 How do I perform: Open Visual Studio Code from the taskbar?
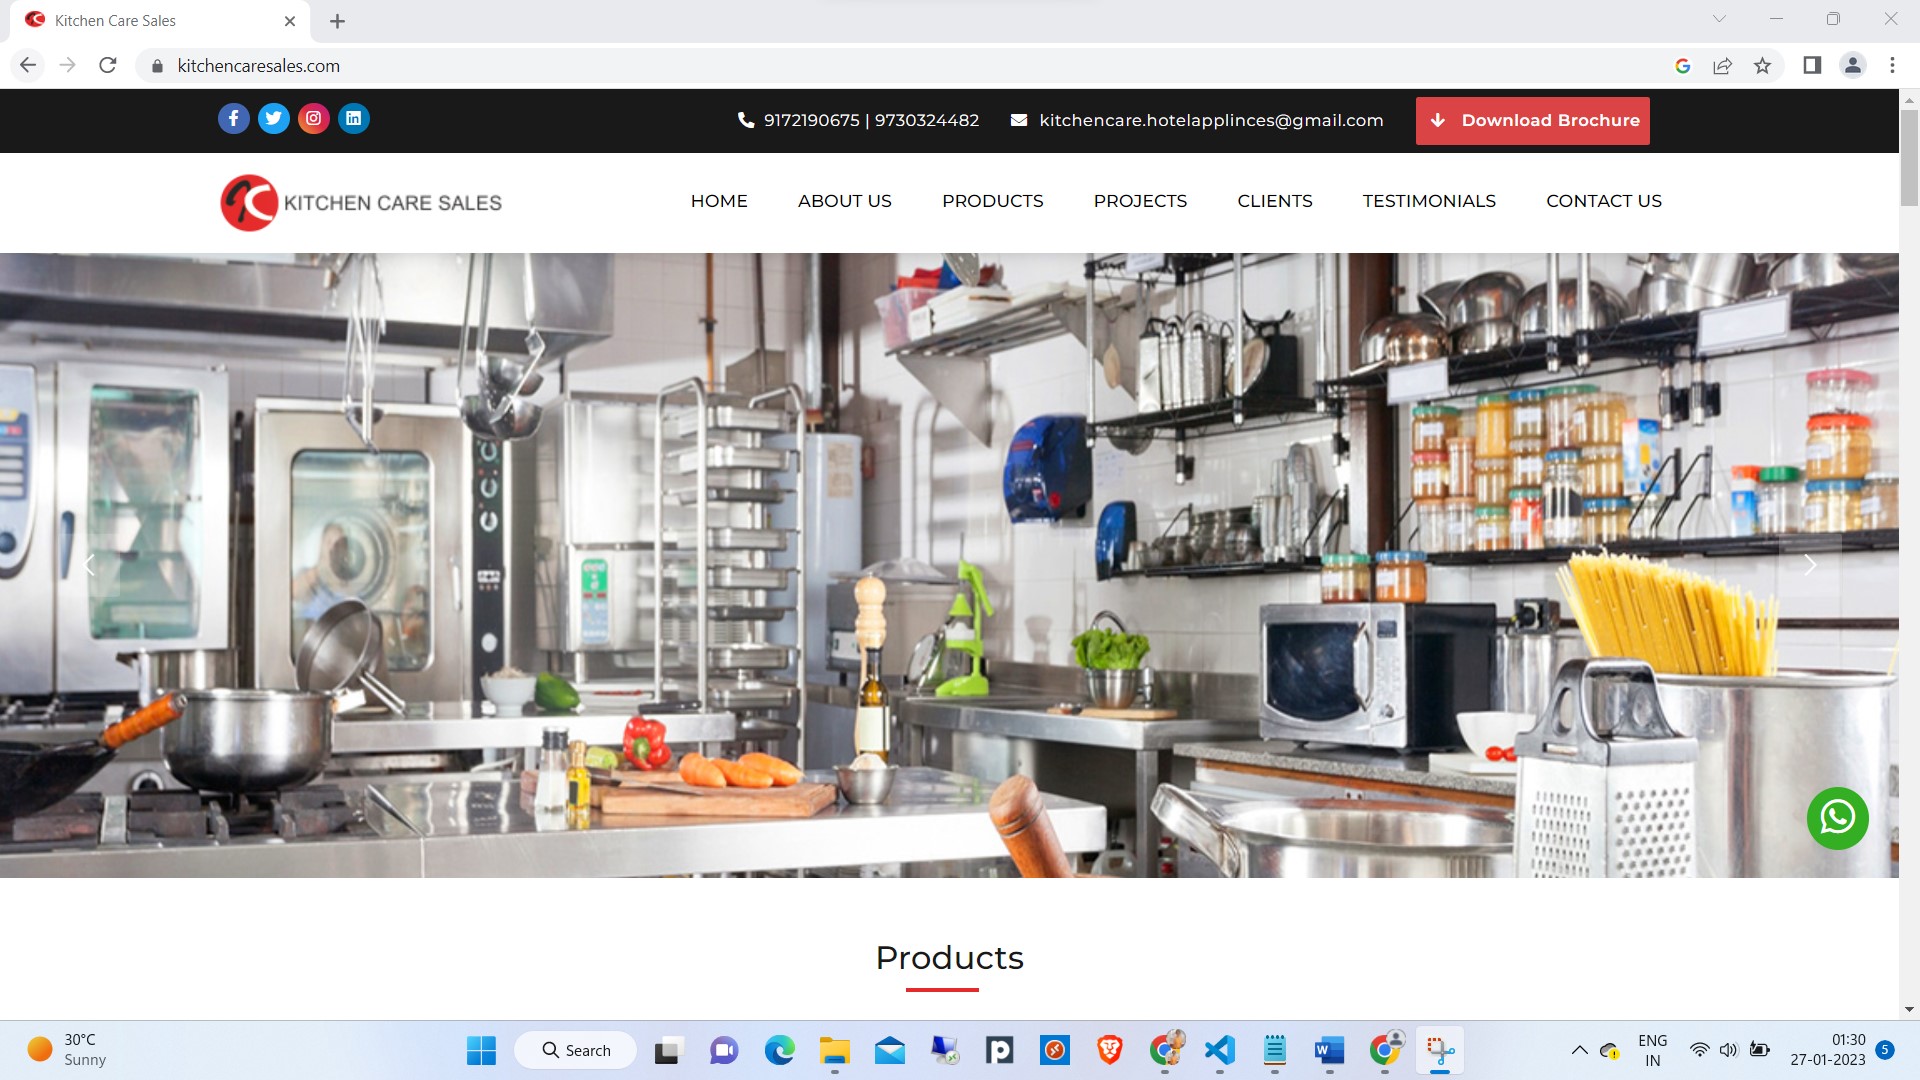tap(1219, 1050)
